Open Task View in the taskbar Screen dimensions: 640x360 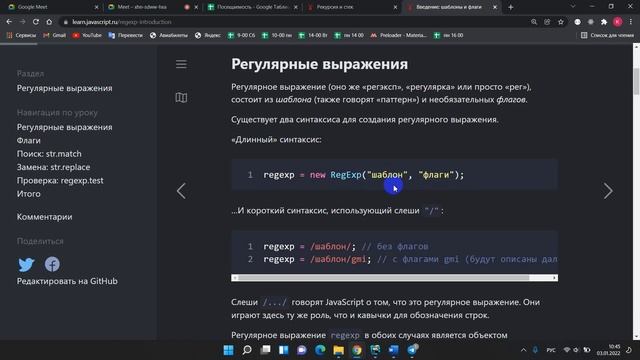click(x=265, y=350)
